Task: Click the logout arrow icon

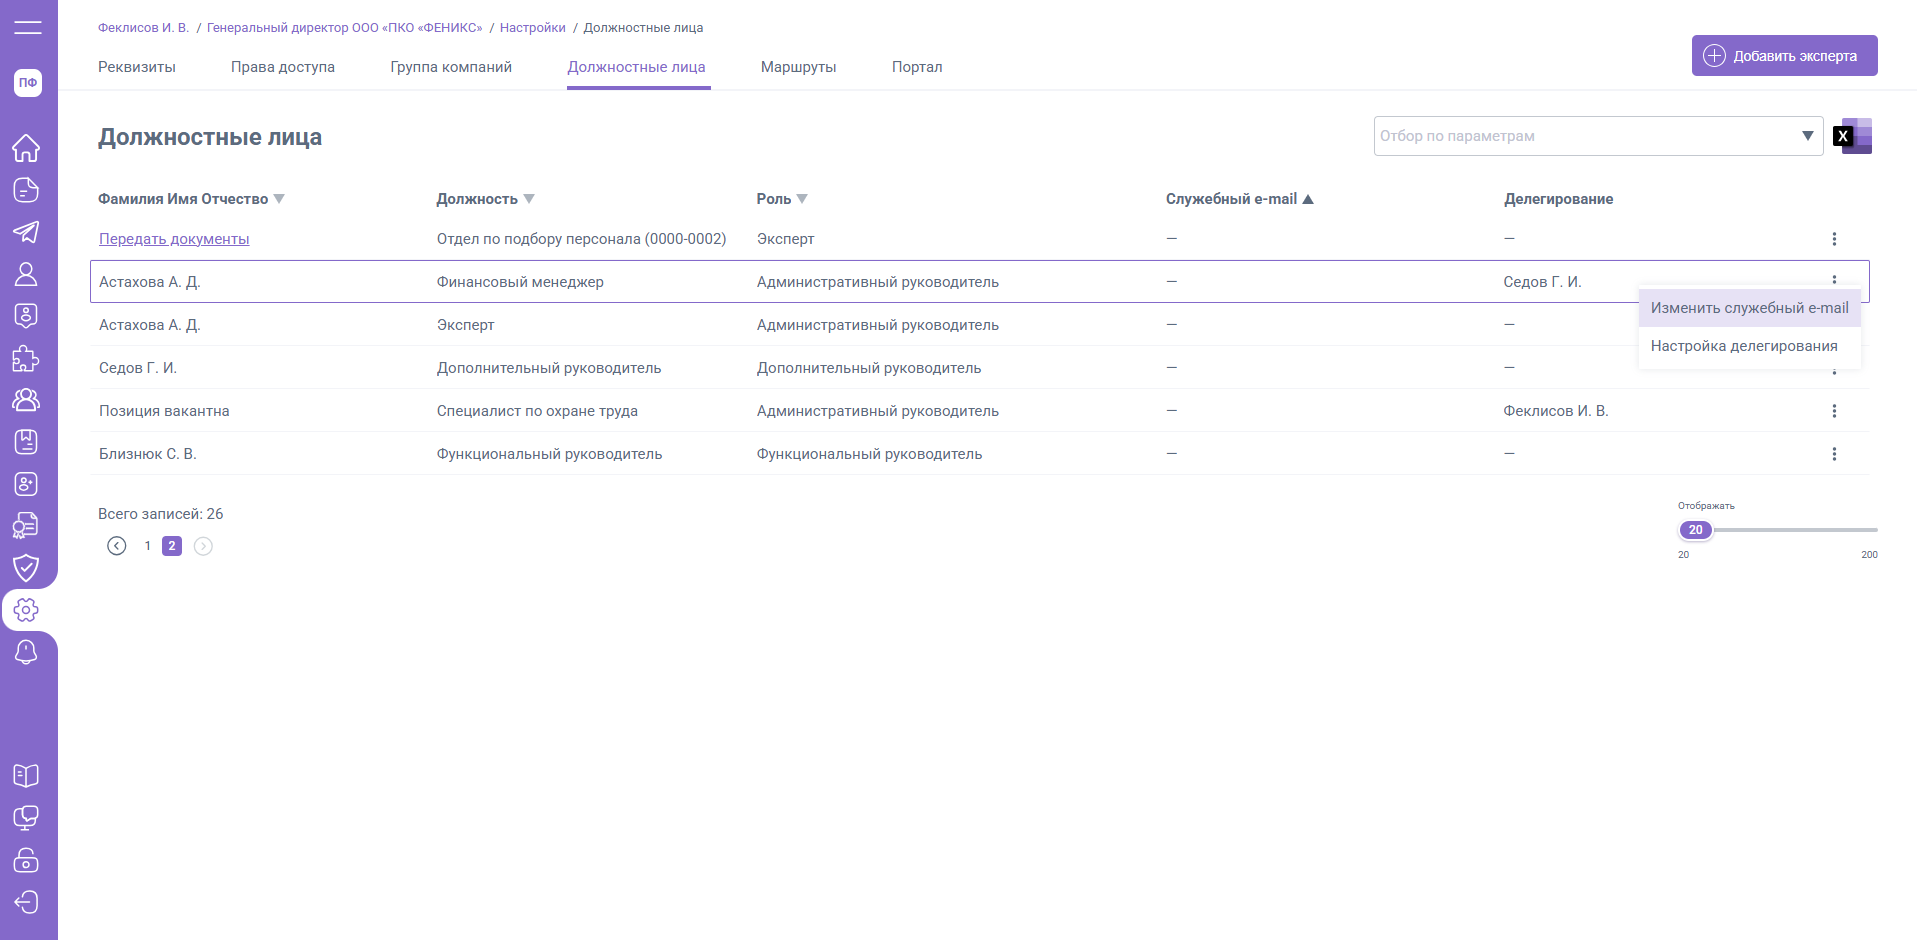Action: tap(26, 902)
